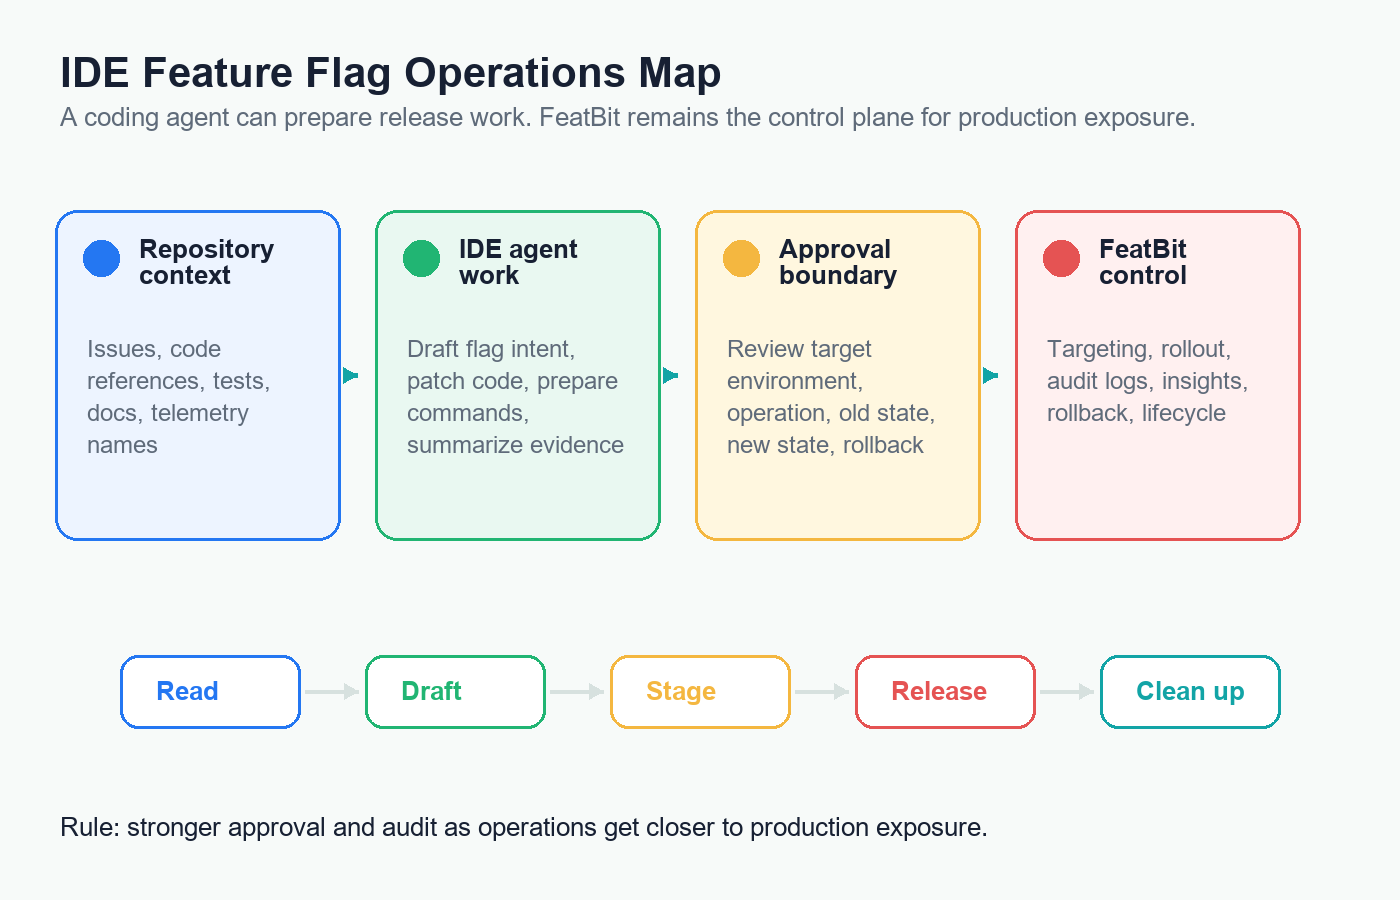Click the Rule sentence at the bottom
The height and width of the screenshot is (900, 1400).
[x=524, y=828]
